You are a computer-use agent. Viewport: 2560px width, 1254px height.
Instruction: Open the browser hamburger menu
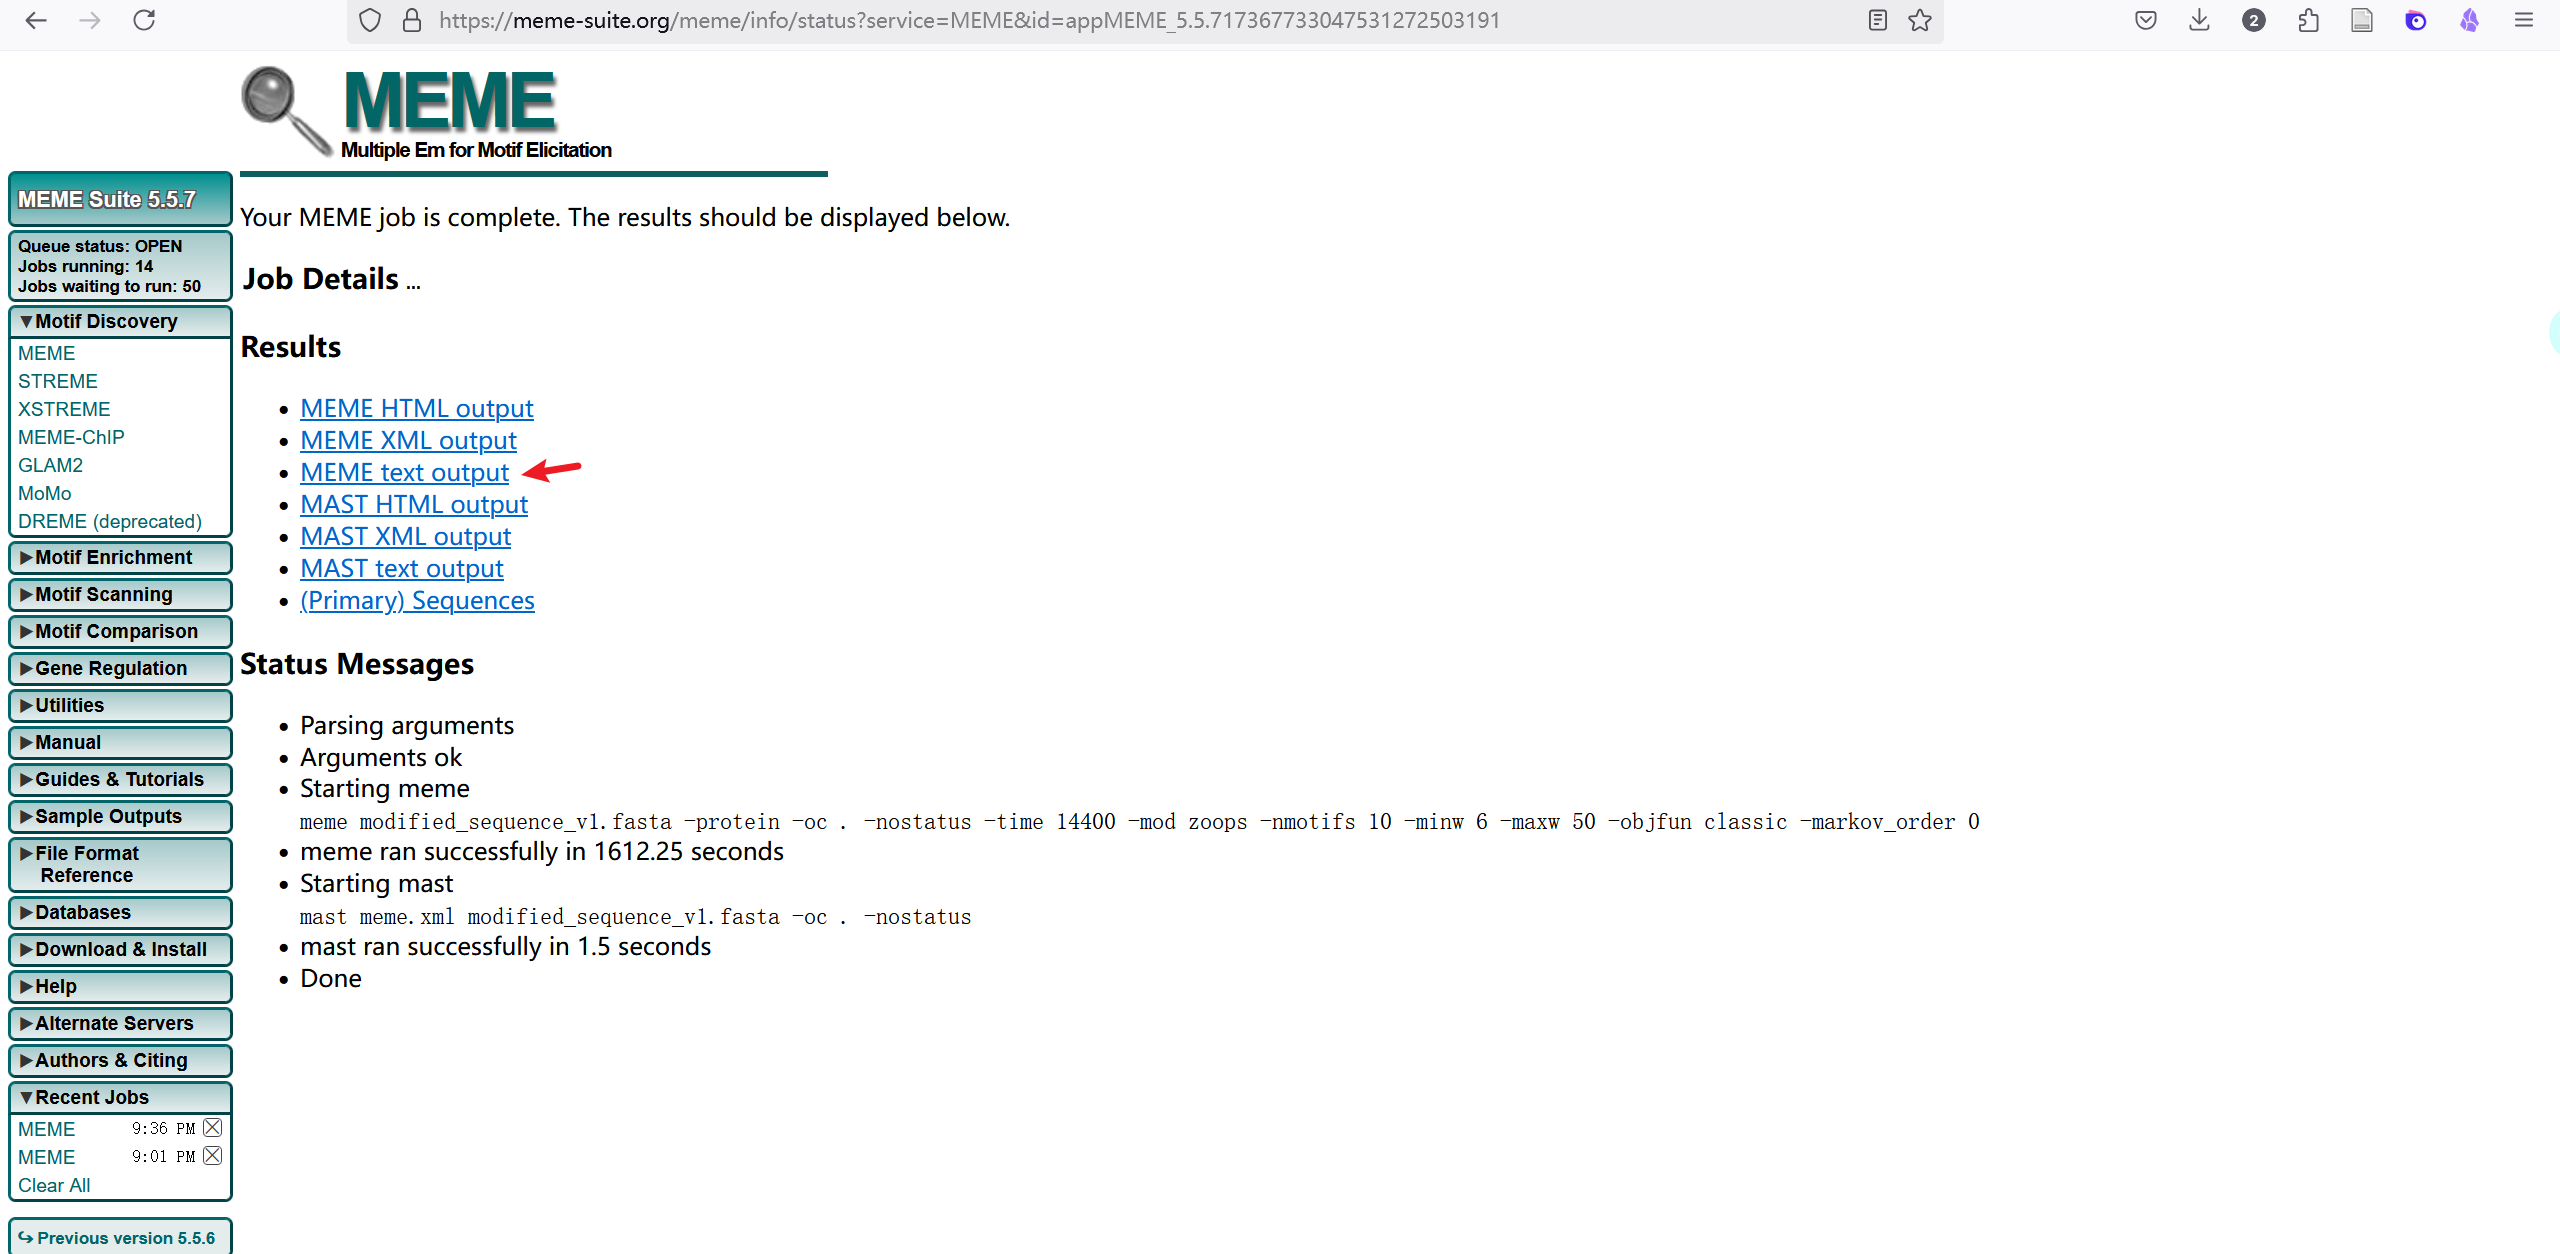2523,20
